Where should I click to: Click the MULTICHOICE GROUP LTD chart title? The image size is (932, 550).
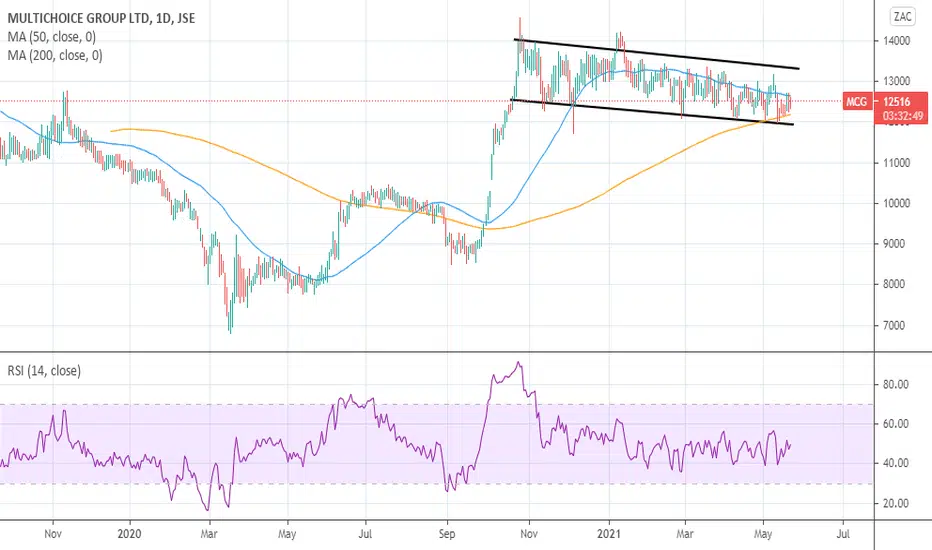101,18
